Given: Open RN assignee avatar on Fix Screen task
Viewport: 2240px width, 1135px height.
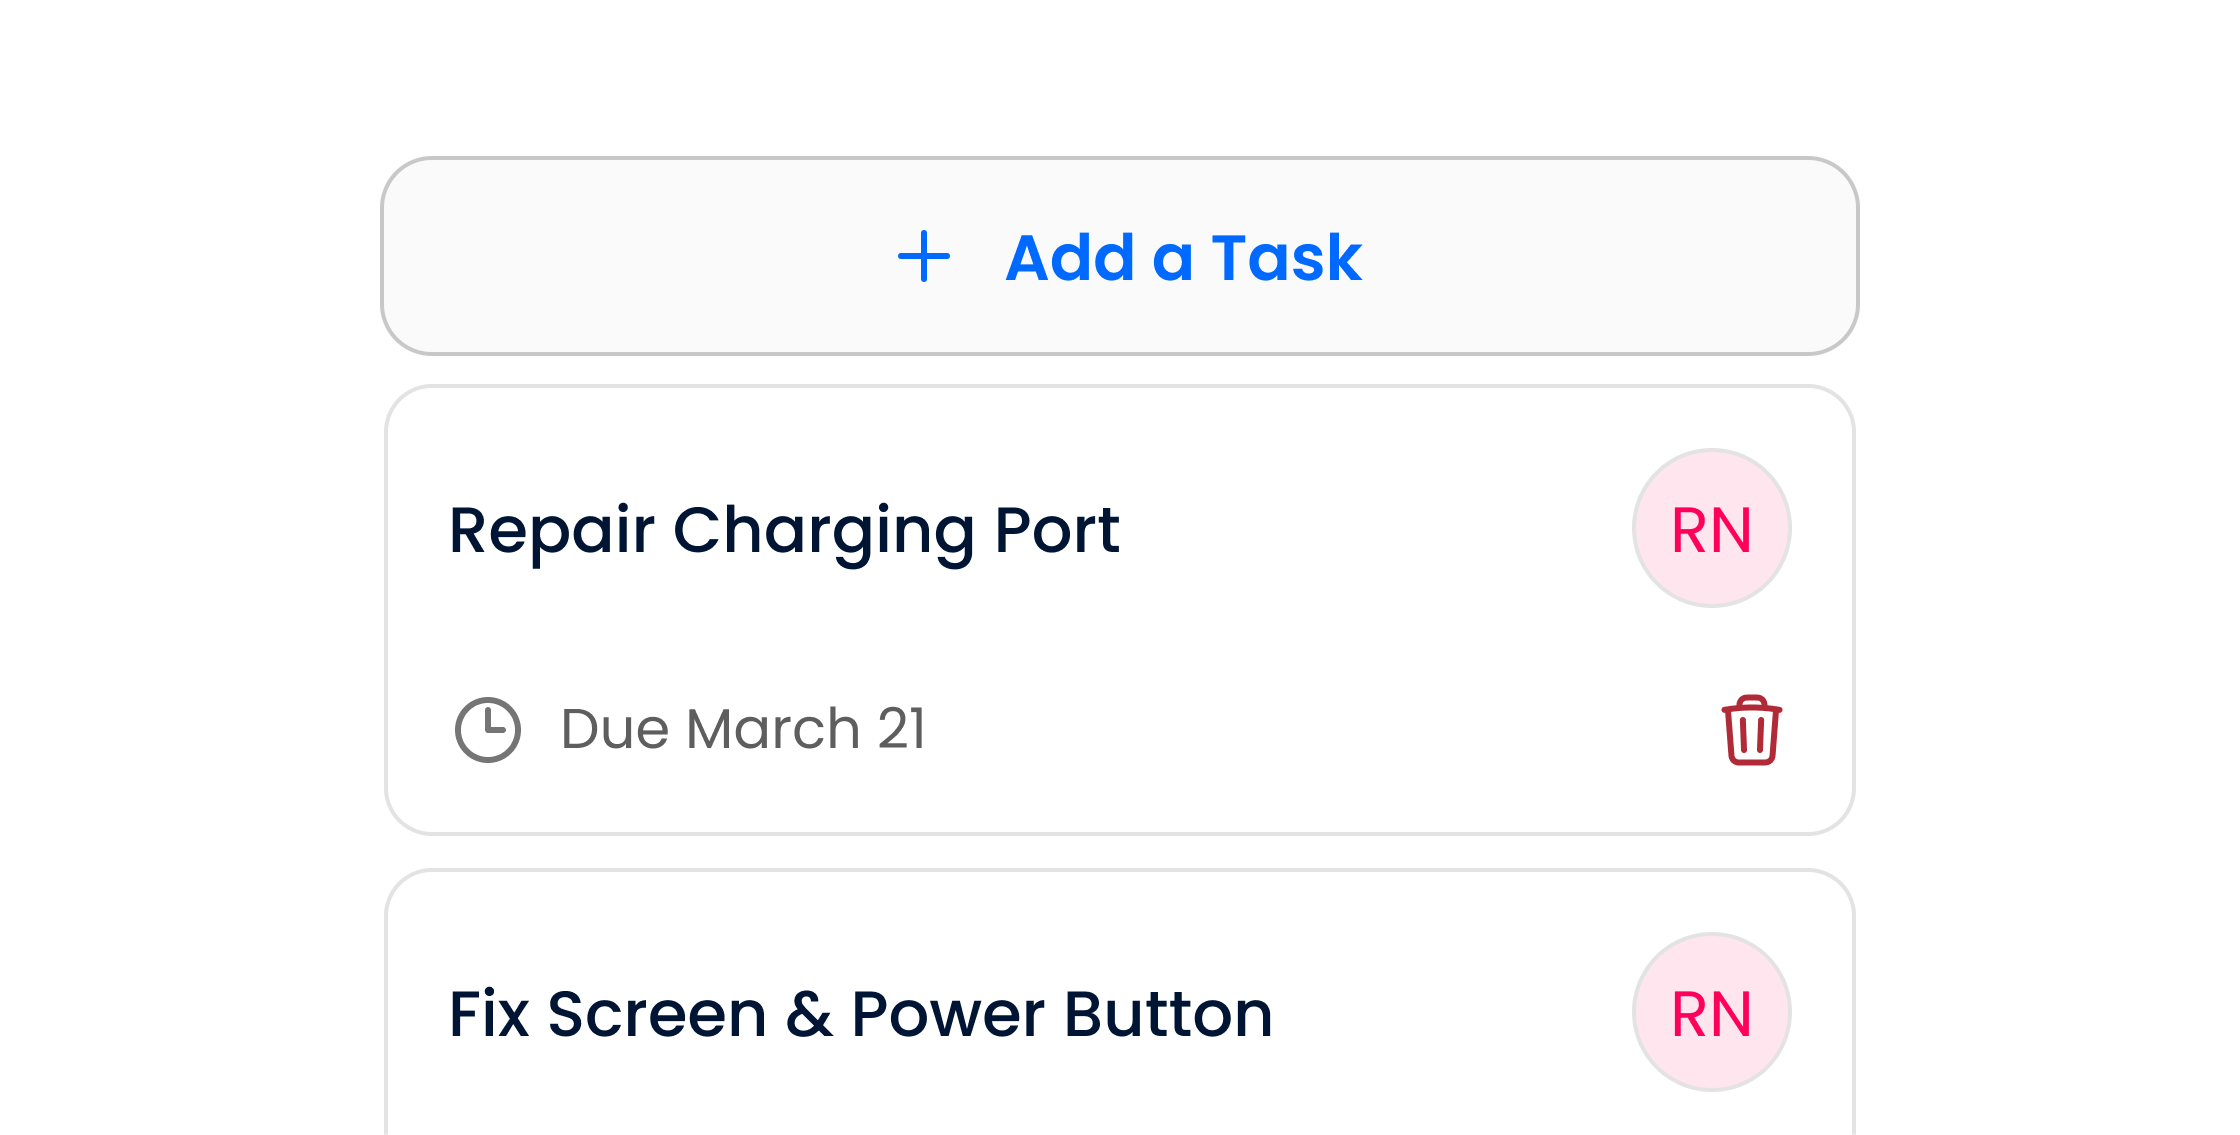Looking at the screenshot, I should coord(1711,1012).
